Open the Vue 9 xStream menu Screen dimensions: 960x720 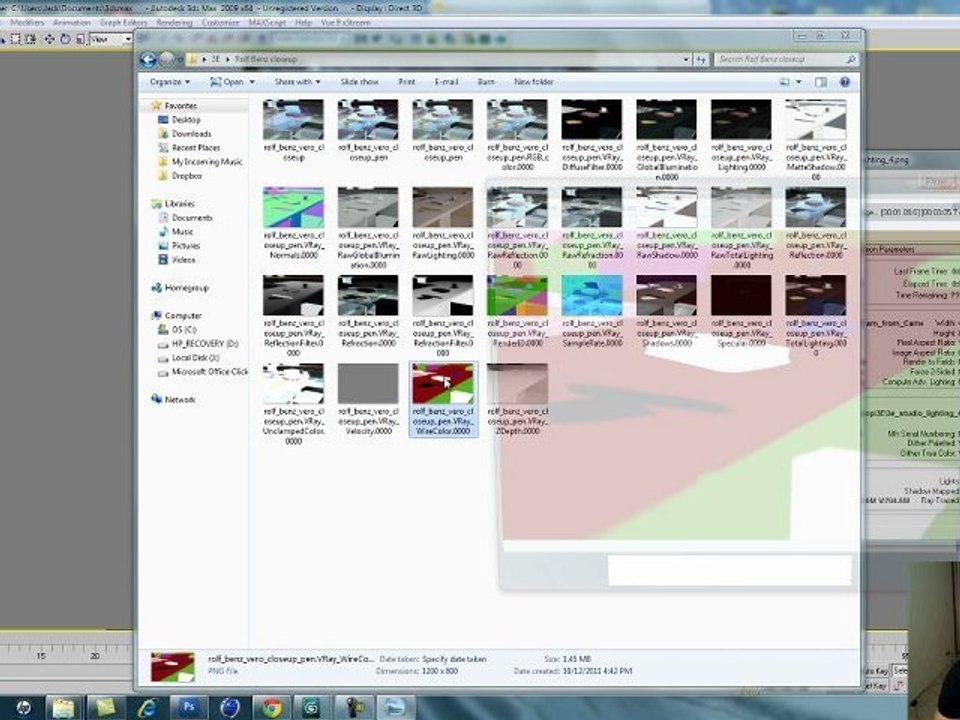click(x=346, y=23)
